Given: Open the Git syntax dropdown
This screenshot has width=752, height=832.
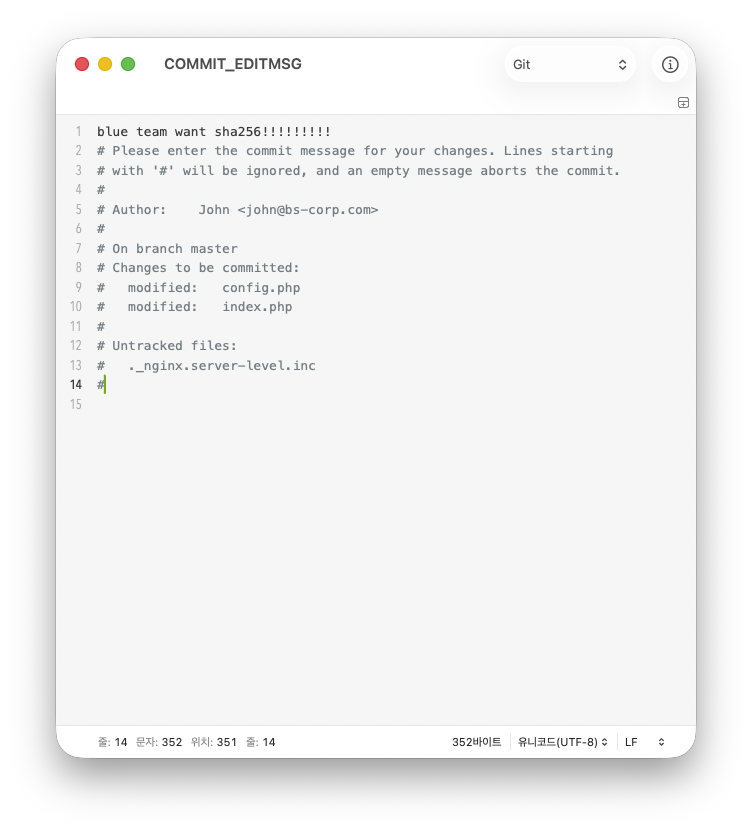Looking at the screenshot, I should coord(570,64).
